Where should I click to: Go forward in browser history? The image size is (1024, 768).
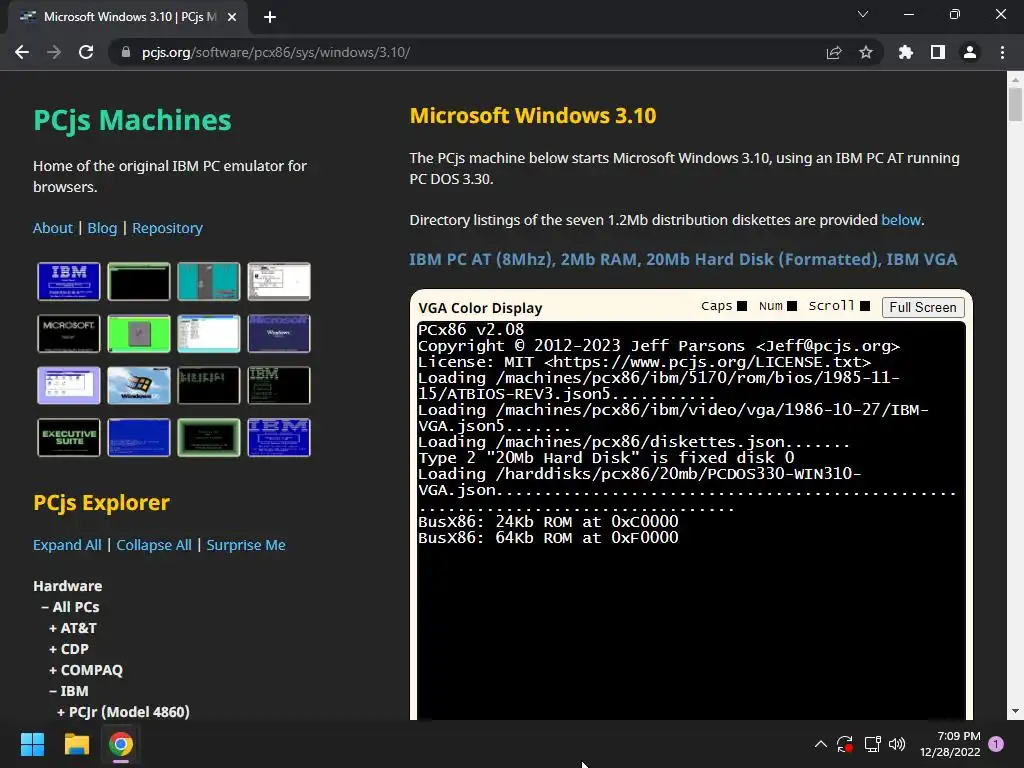[54, 52]
